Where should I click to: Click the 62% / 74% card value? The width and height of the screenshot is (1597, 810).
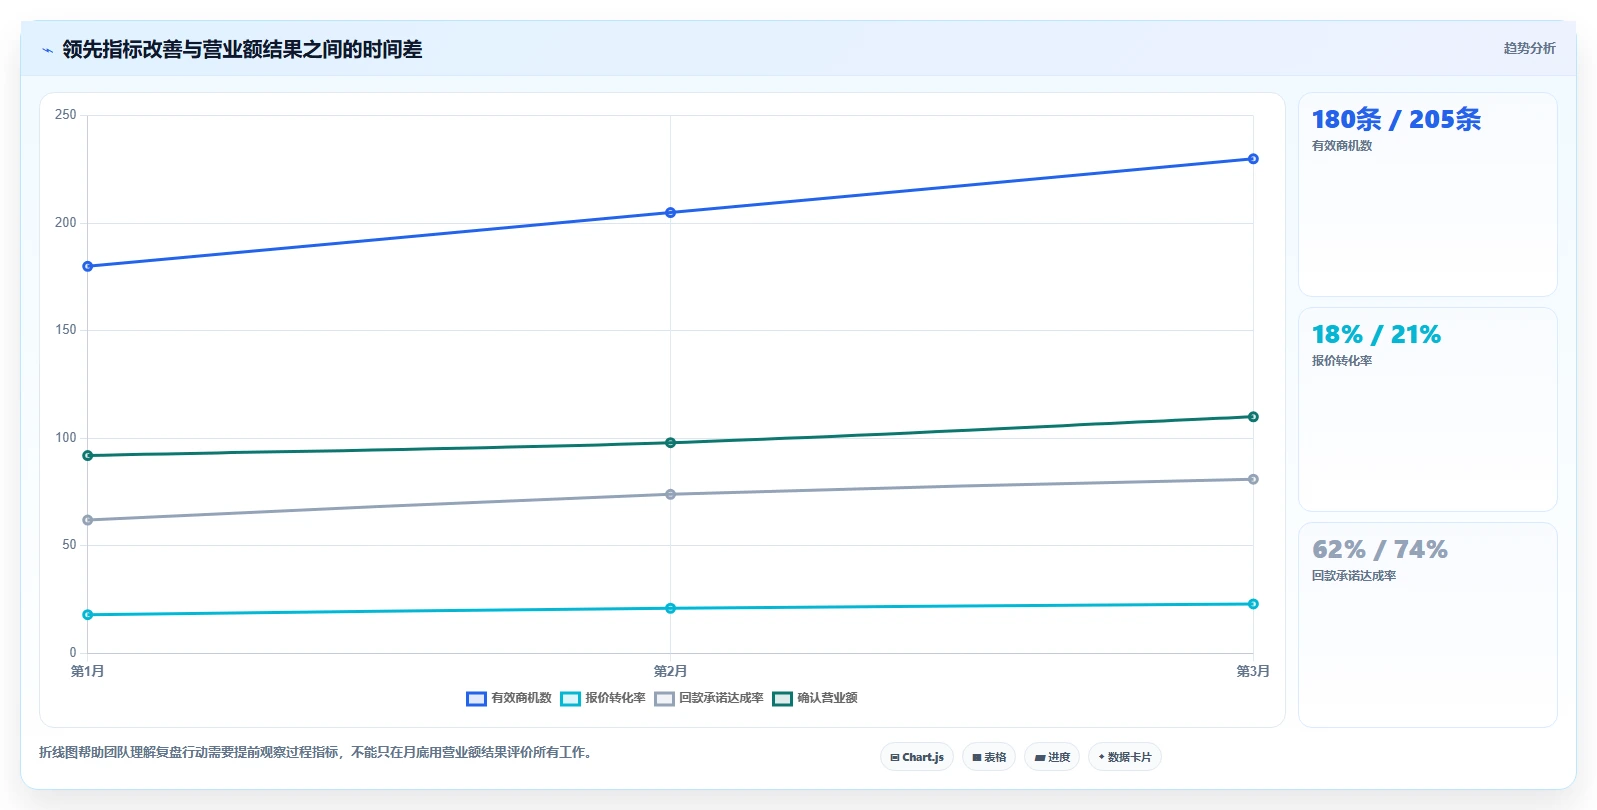1380,550
